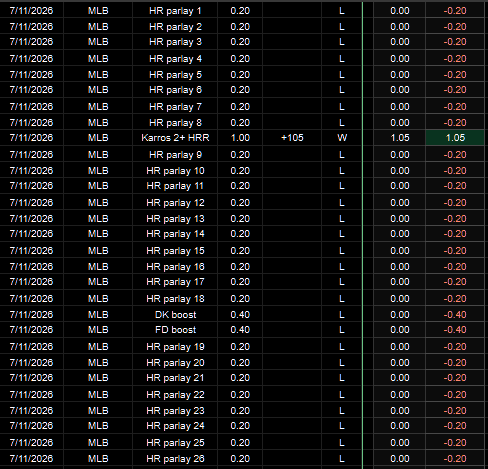This screenshot has width=488, height=469.
Task: Select the -0.20 loss in HR parlay 26 row
Action: pos(455,459)
